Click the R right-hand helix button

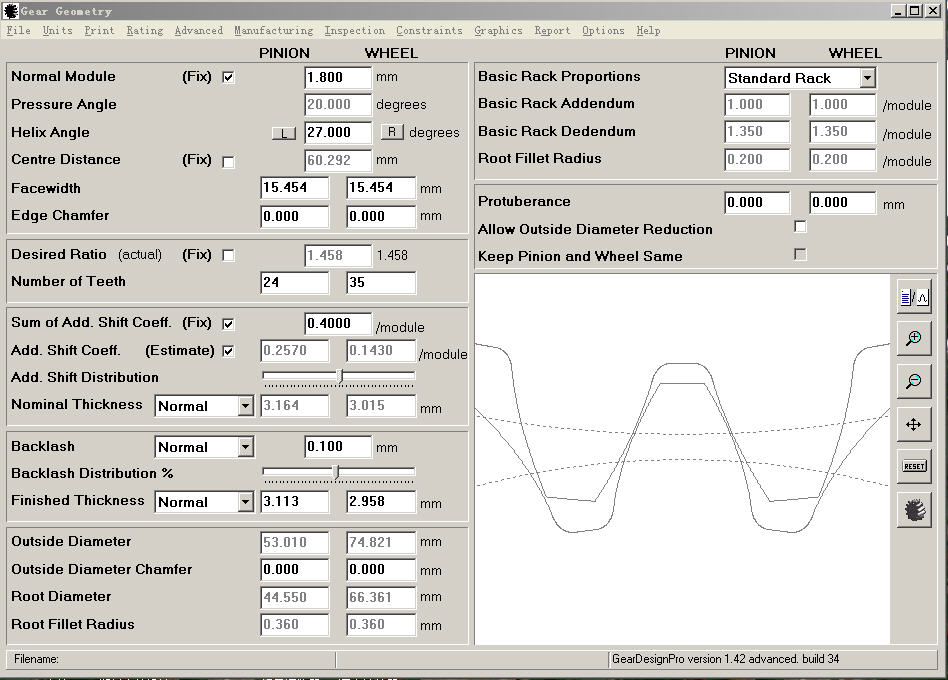[x=392, y=132]
